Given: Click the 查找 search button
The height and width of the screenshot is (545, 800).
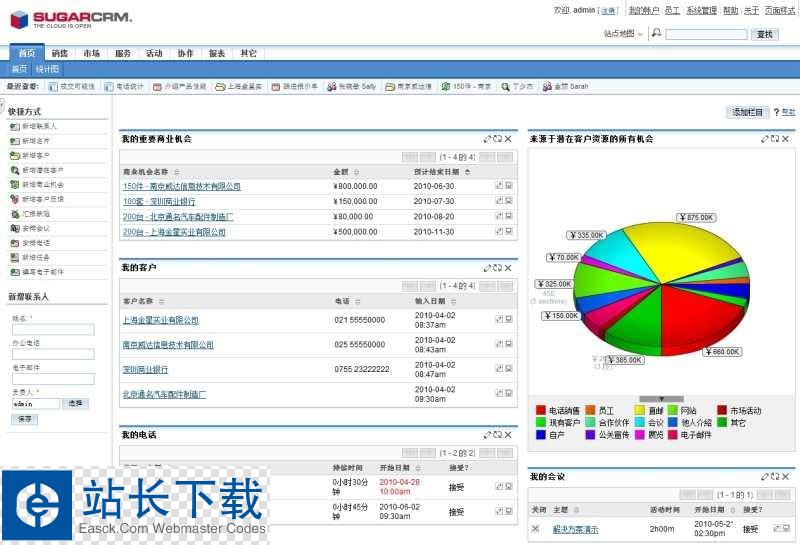Looking at the screenshot, I should 764,34.
